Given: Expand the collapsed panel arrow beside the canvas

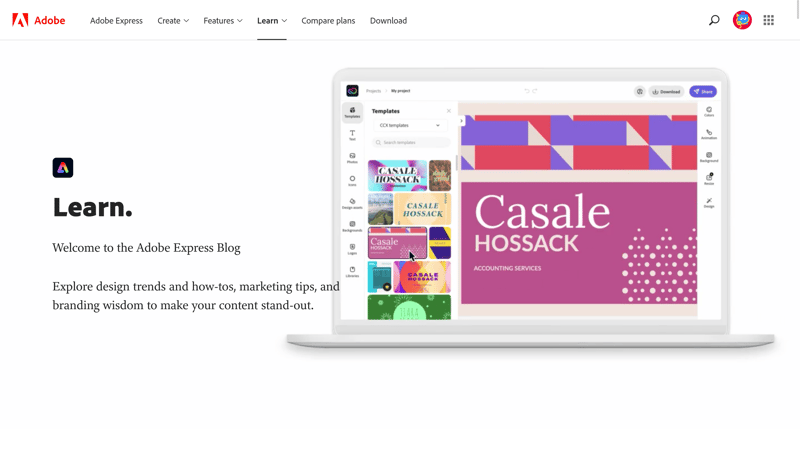Looking at the screenshot, I should click(x=461, y=121).
